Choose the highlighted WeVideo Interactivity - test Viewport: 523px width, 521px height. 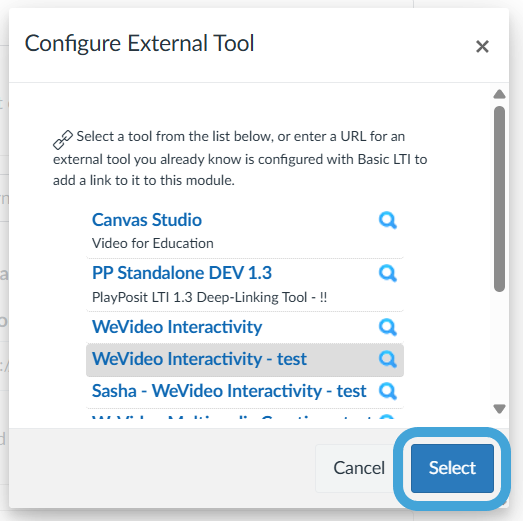click(x=199, y=359)
